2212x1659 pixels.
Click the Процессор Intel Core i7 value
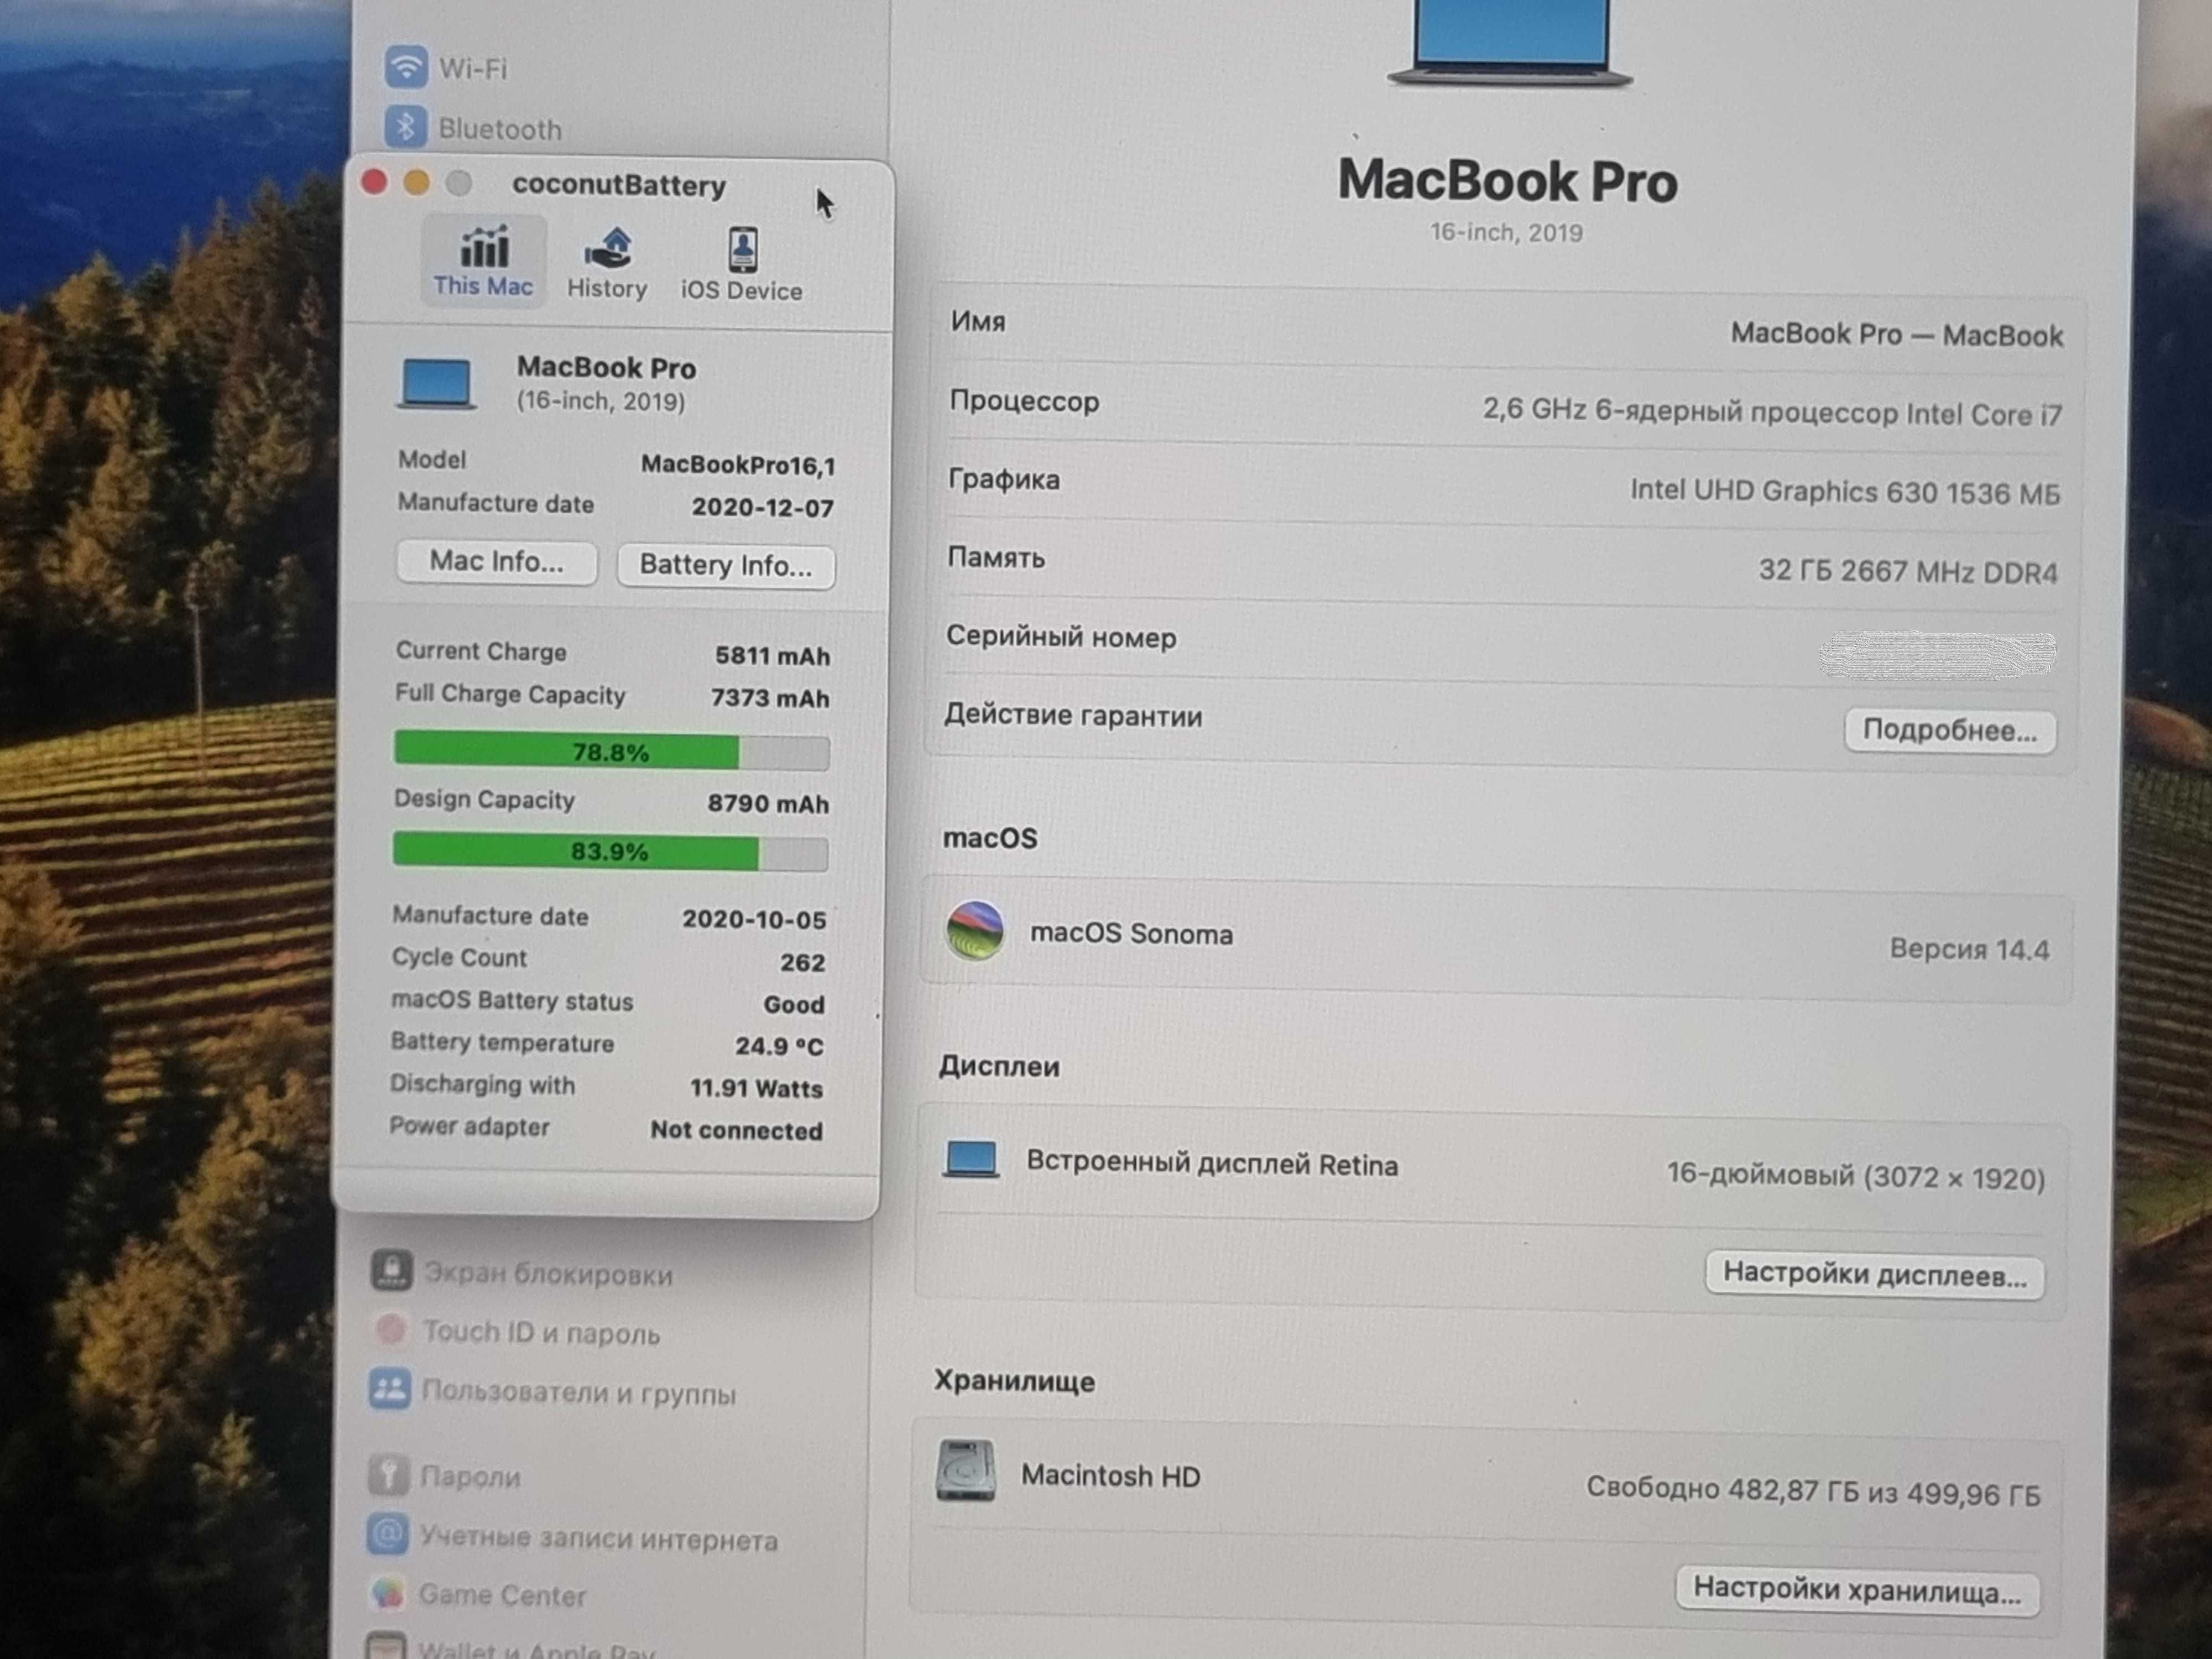coord(1772,412)
